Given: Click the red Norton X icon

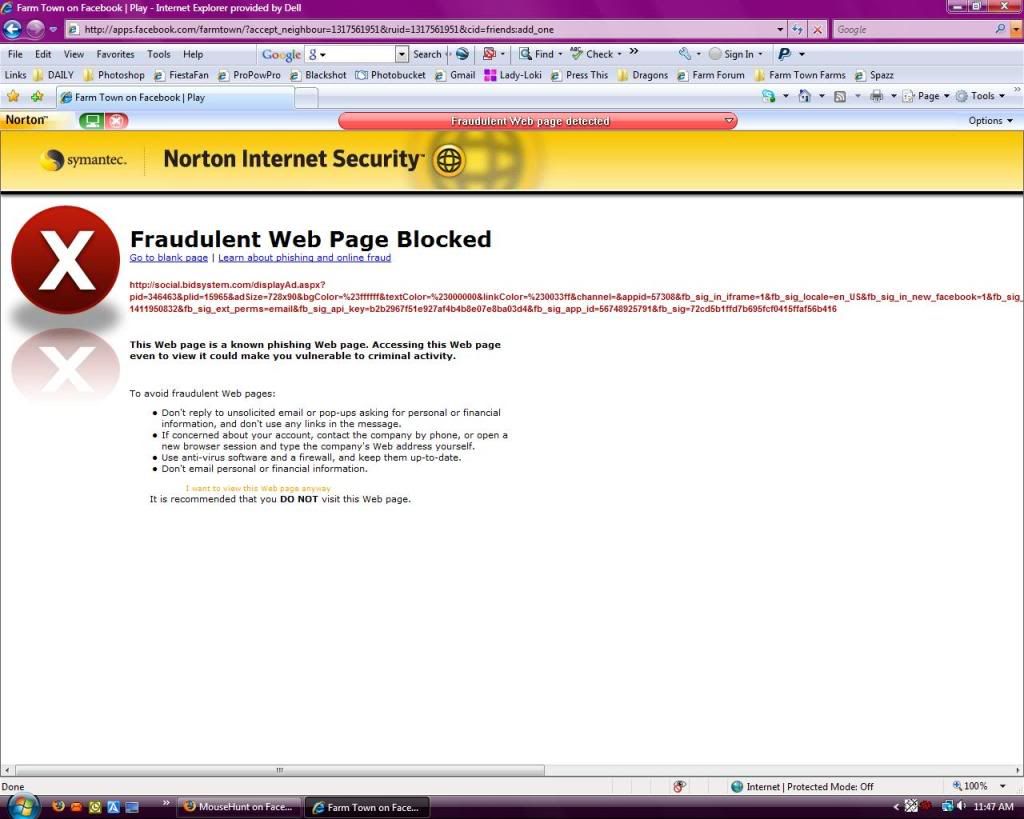Looking at the screenshot, I should pos(117,121).
